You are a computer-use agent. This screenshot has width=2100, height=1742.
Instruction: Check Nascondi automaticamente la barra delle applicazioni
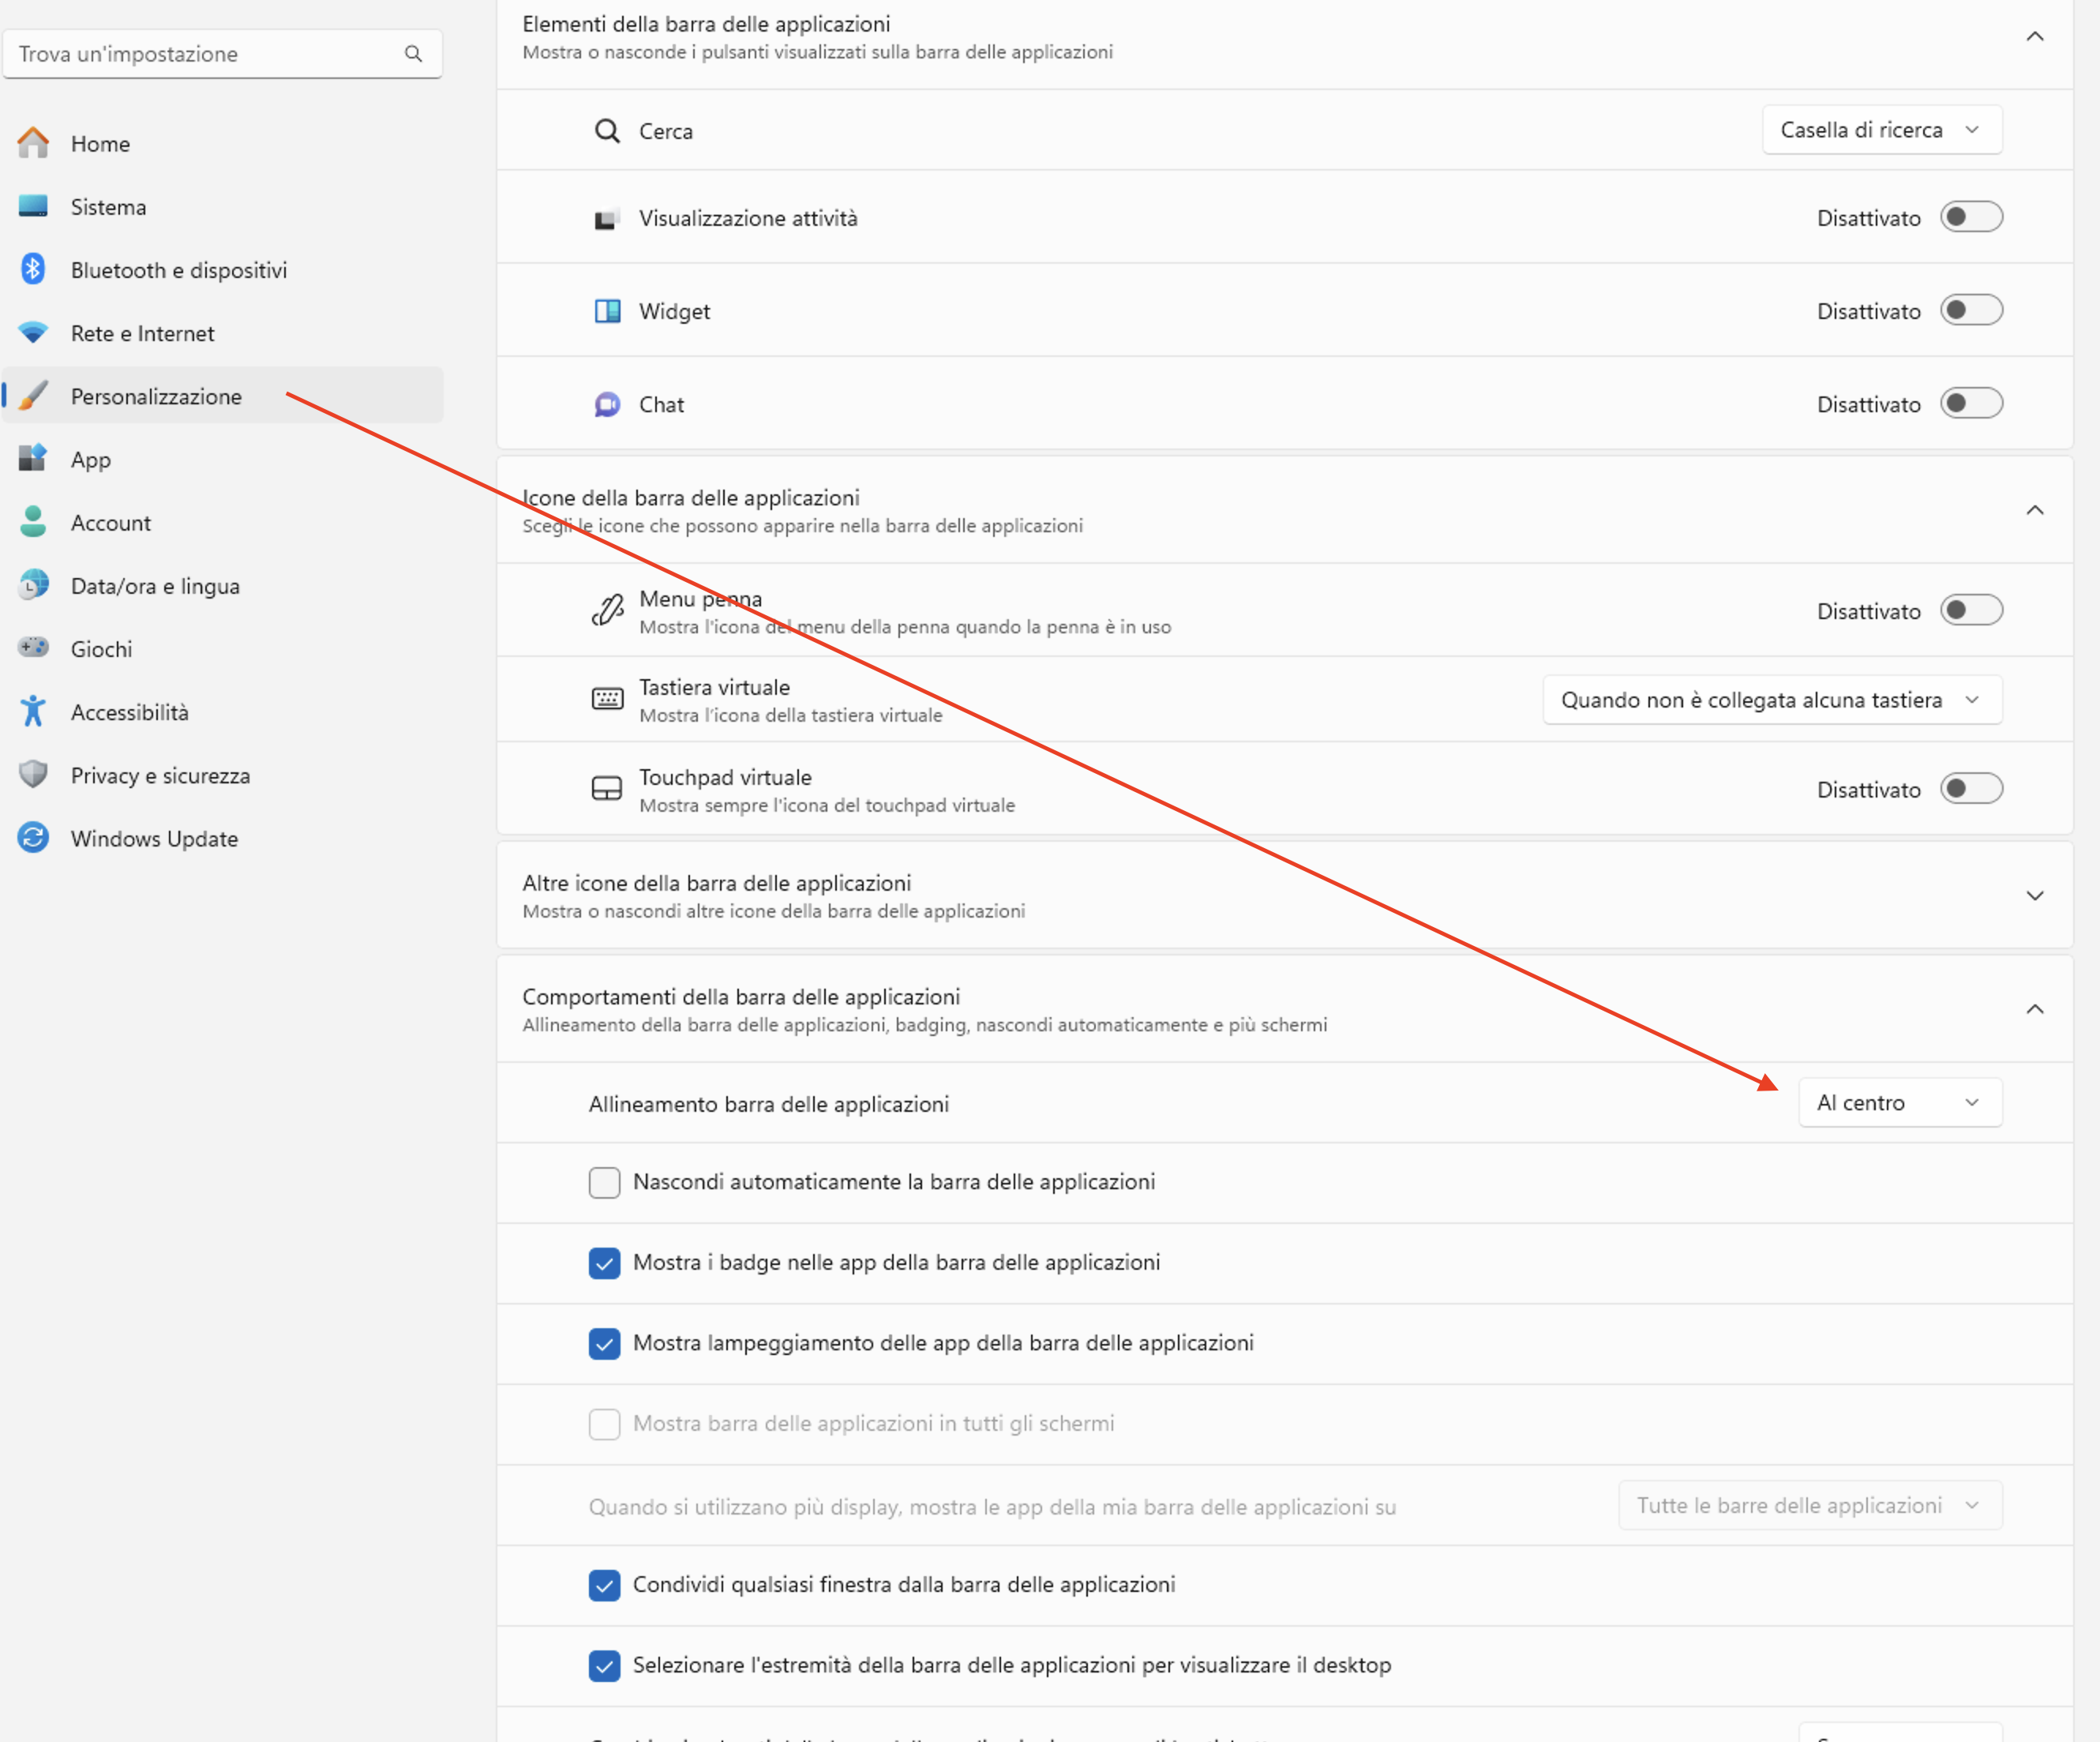pyautogui.click(x=604, y=1182)
